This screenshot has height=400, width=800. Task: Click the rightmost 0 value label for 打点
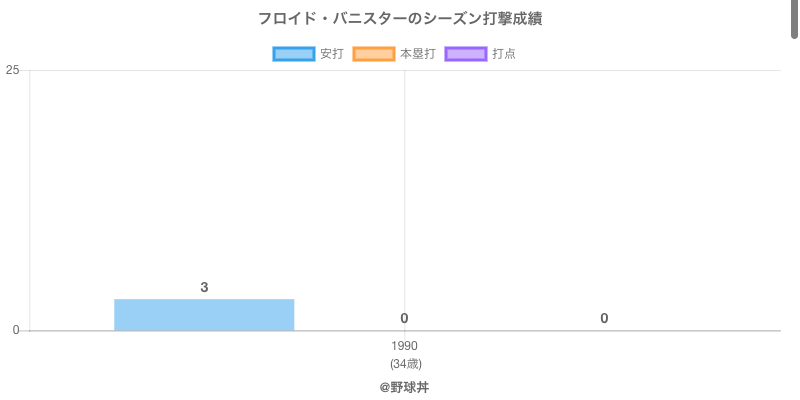[604, 318]
